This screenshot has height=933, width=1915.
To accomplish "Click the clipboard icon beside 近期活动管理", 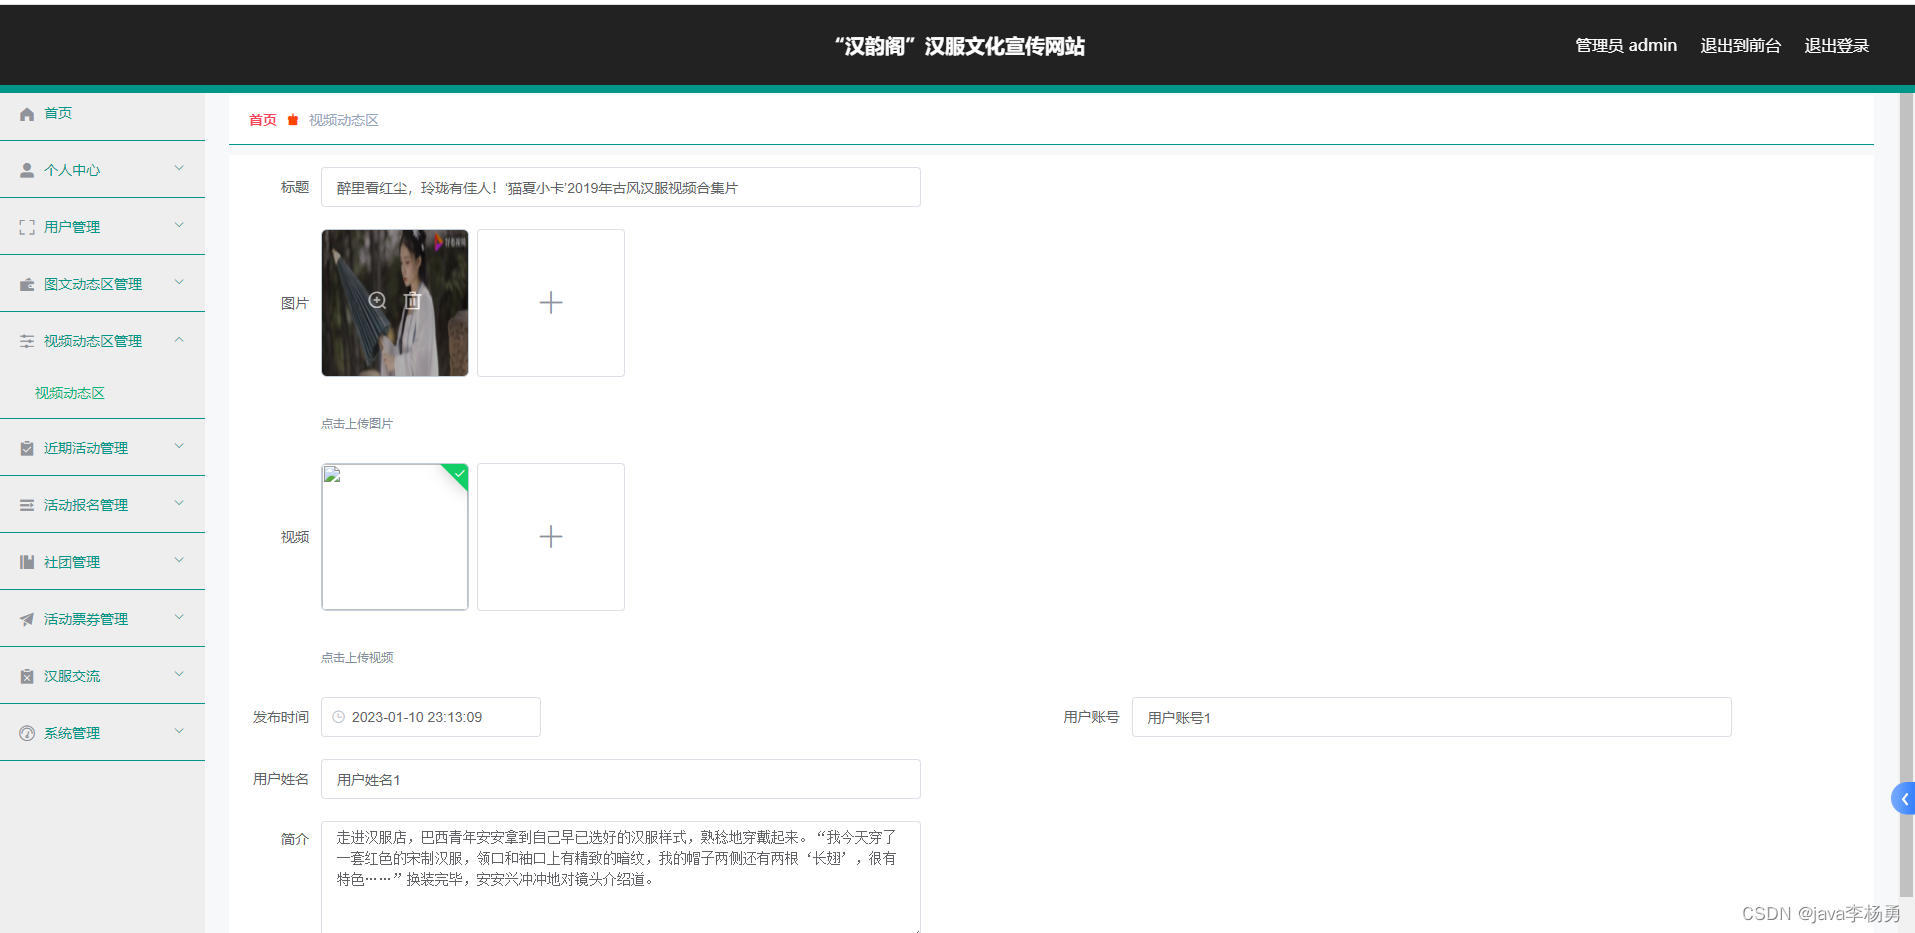I will pos(27,449).
